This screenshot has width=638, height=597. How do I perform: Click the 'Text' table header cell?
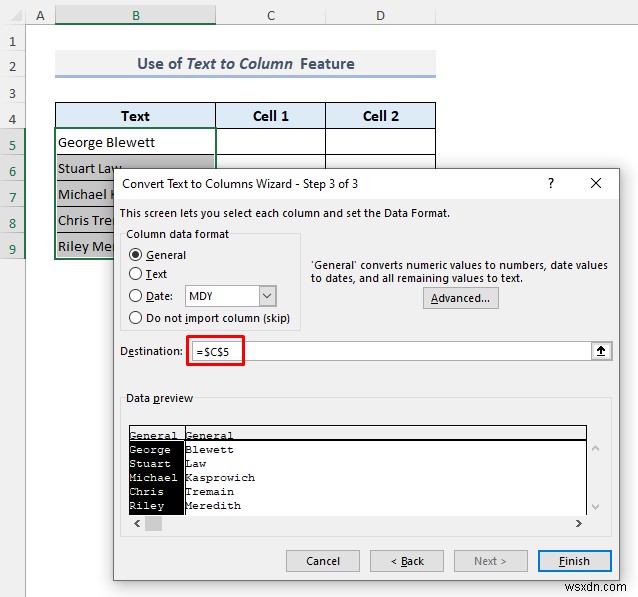135,116
